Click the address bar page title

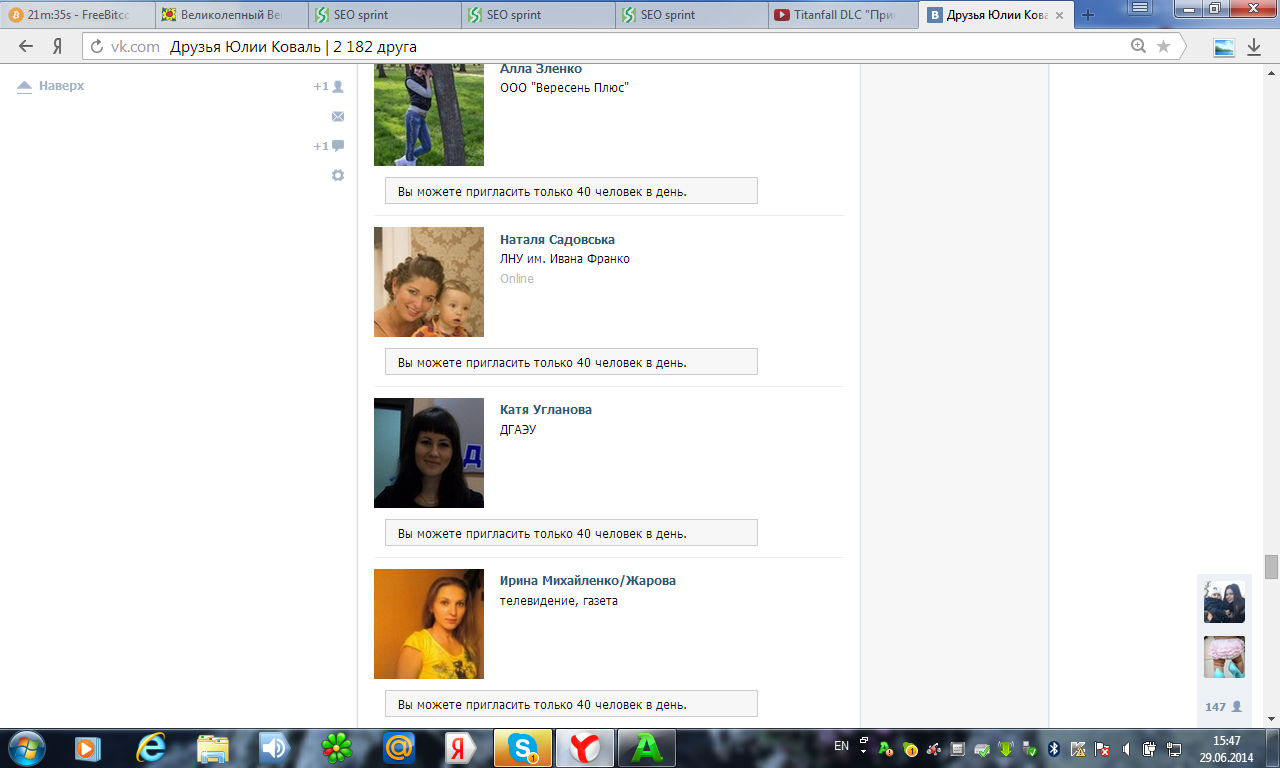click(x=293, y=47)
